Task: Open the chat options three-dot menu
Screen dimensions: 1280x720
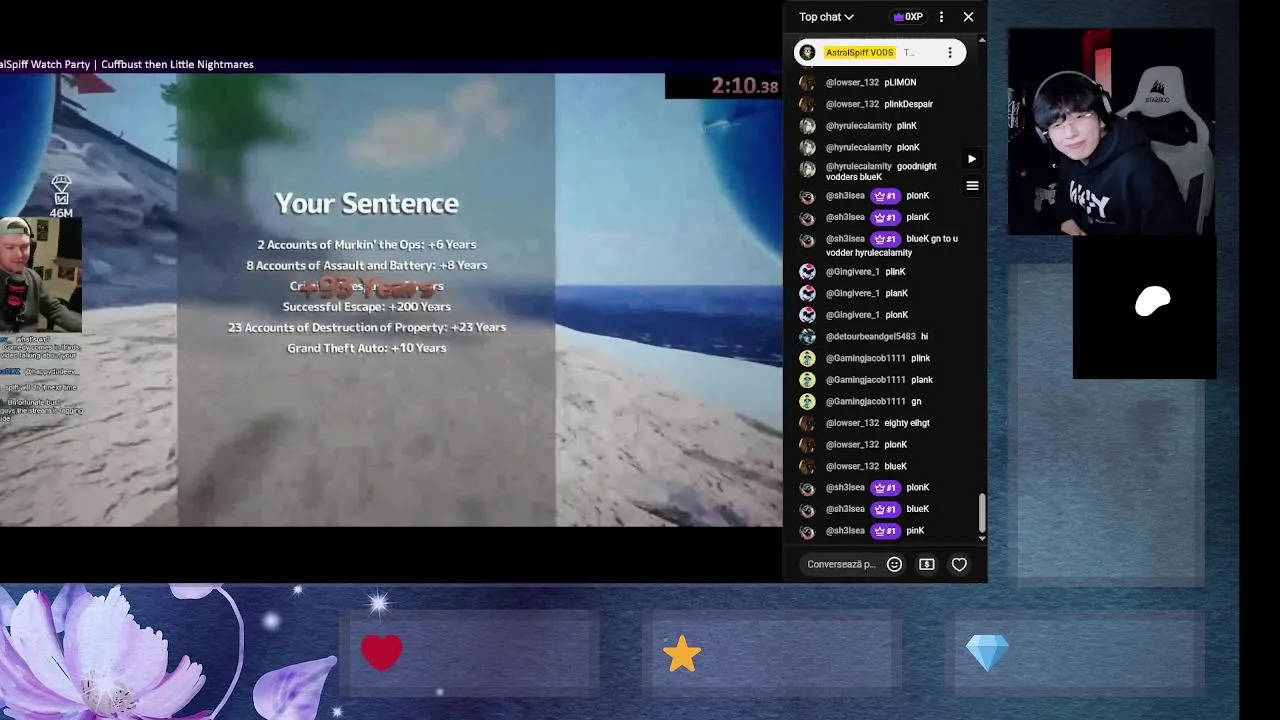Action: coord(941,17)
